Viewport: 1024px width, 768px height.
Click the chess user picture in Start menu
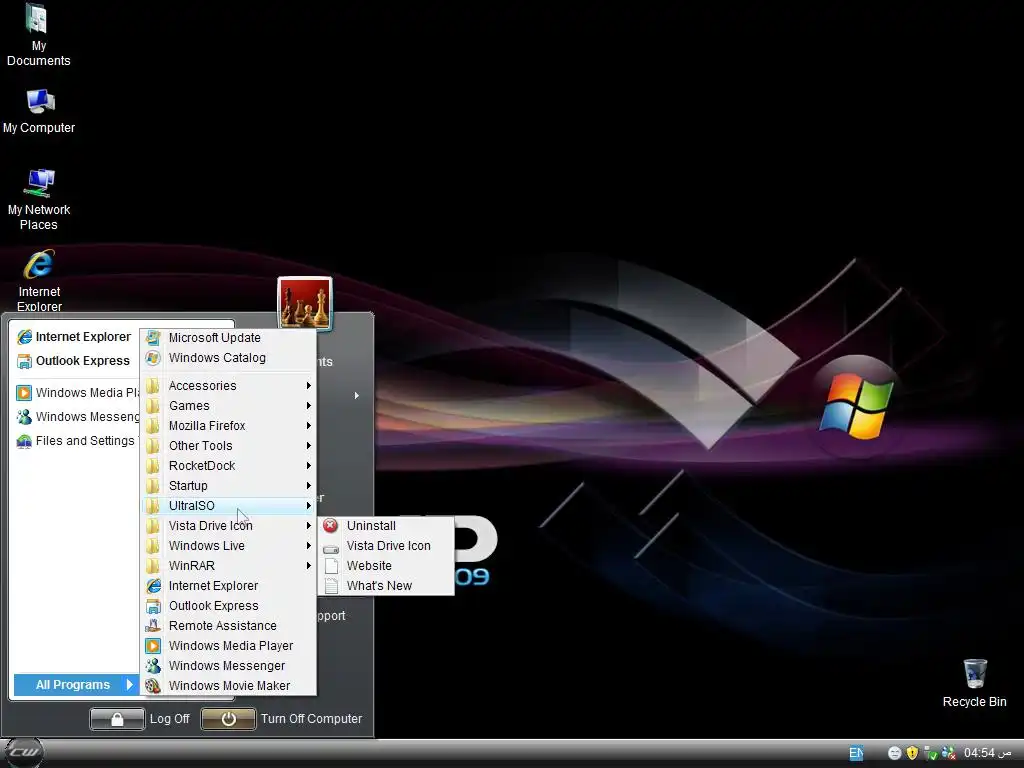(305, 302)
